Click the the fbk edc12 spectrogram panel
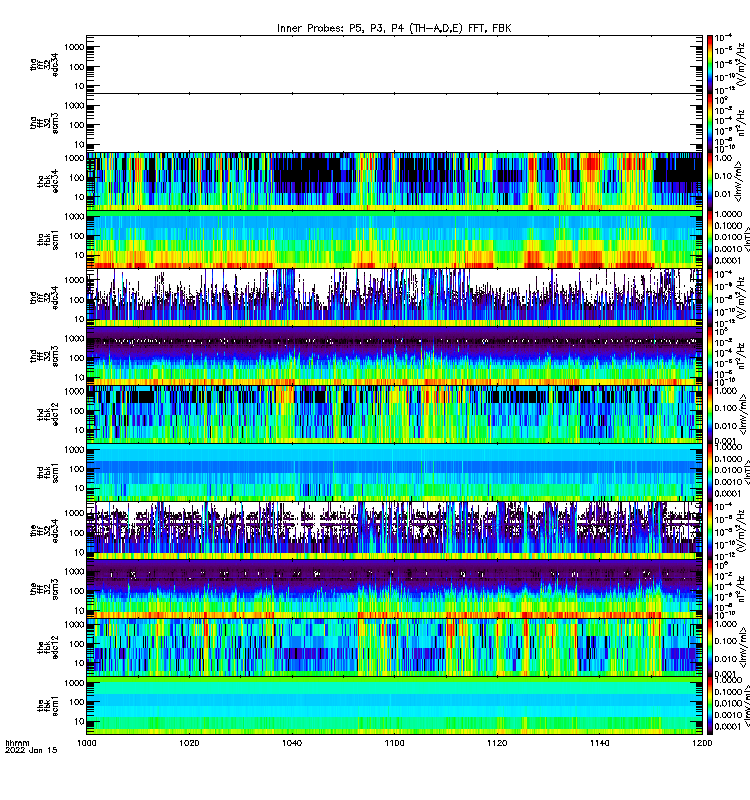Screen dimensions: 750x800 coord(394,647)
